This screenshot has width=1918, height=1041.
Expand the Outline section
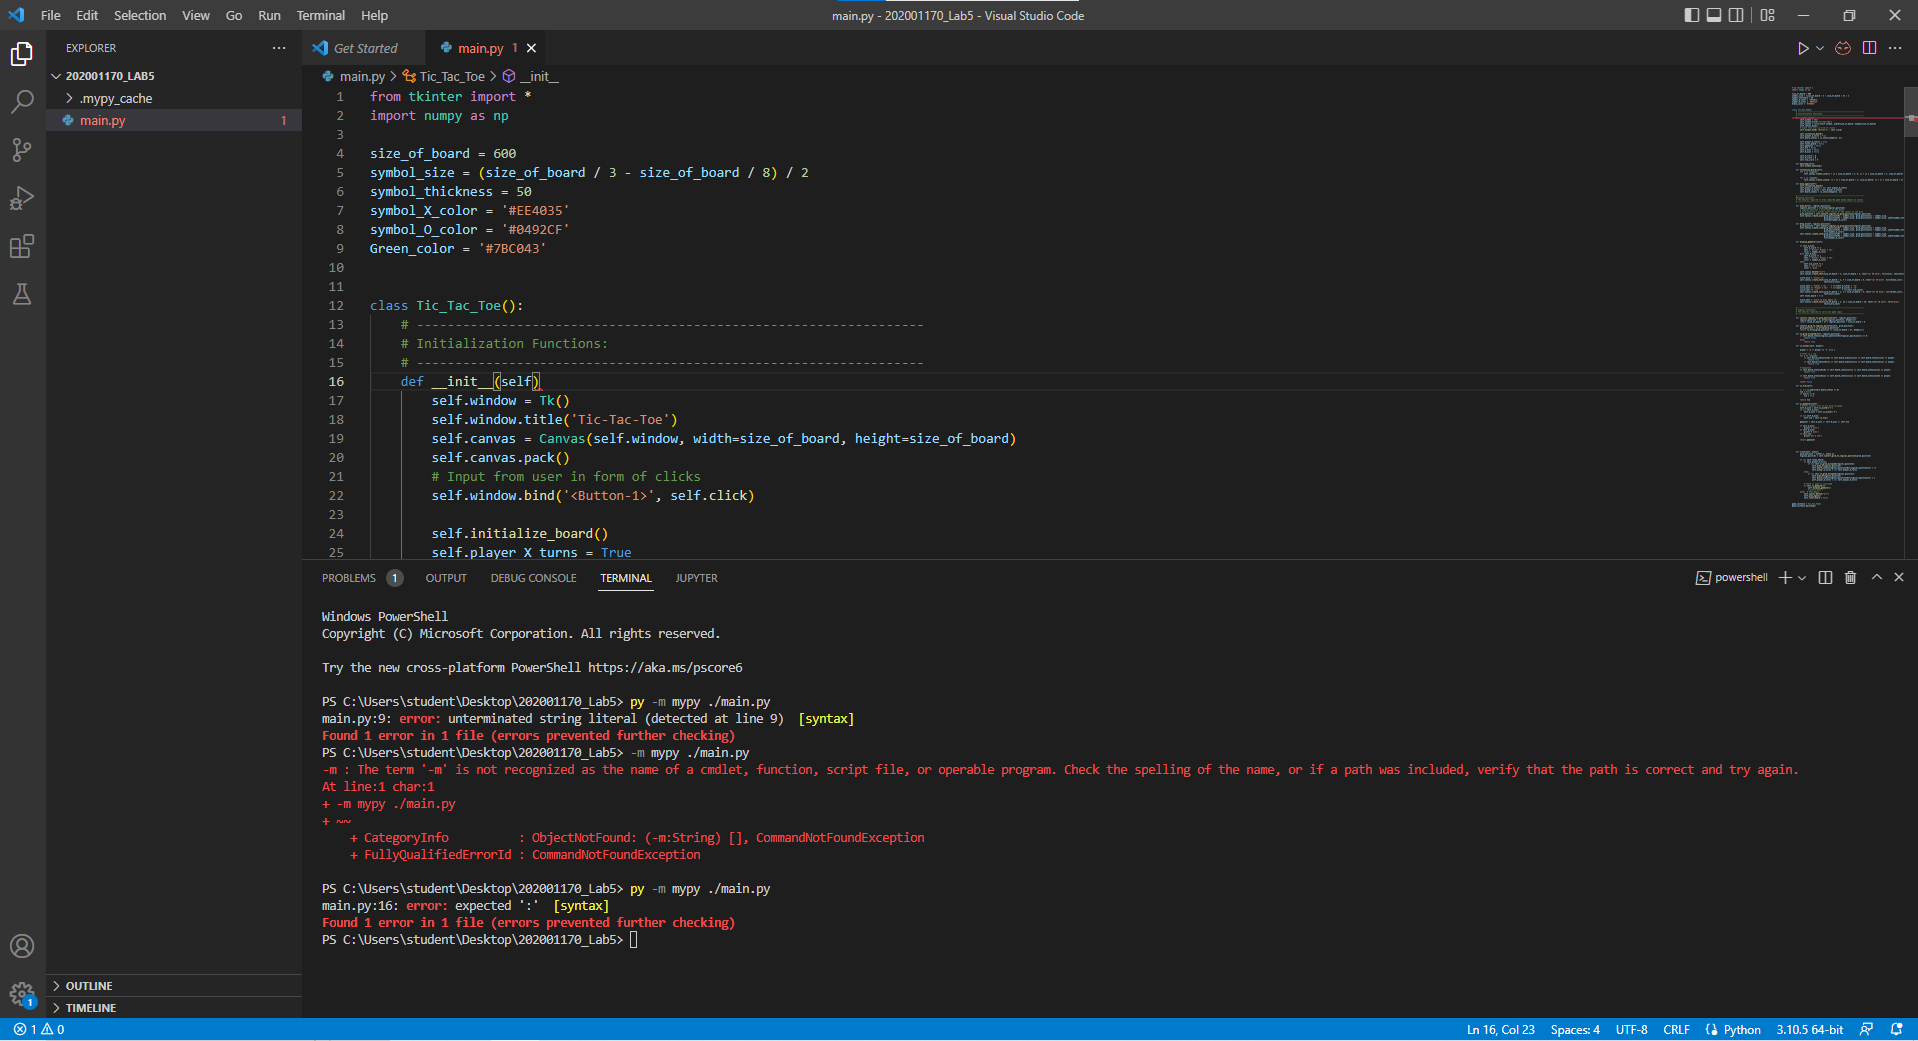(x=174, y=986)
